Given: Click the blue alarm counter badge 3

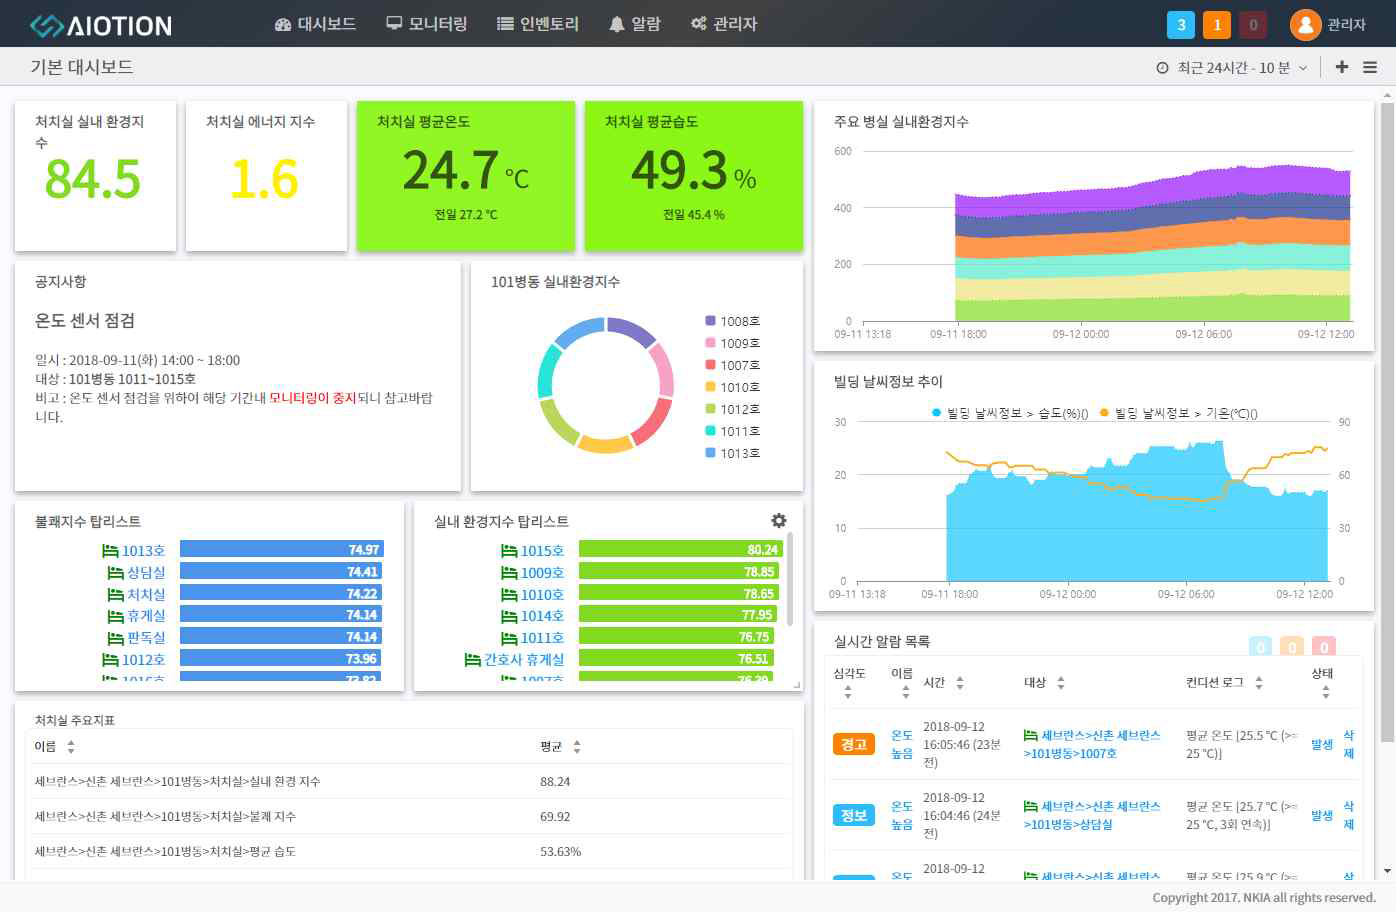Looking at the screenshot, I should 1181,25.
